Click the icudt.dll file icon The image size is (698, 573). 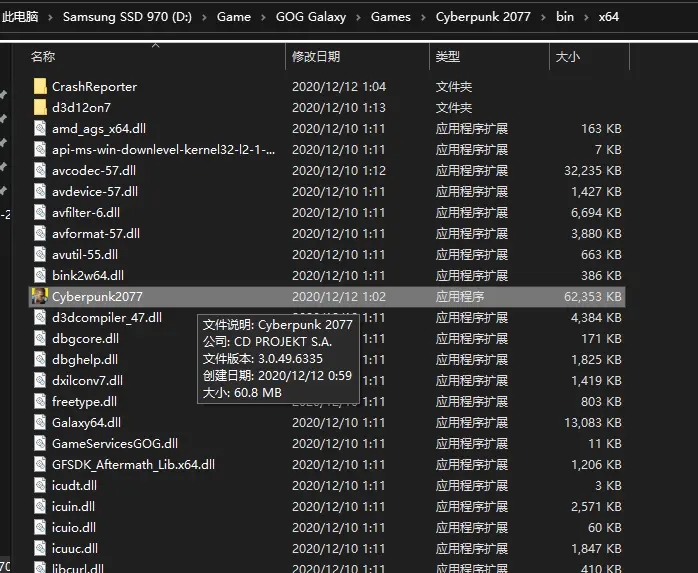tap(40, 485)
